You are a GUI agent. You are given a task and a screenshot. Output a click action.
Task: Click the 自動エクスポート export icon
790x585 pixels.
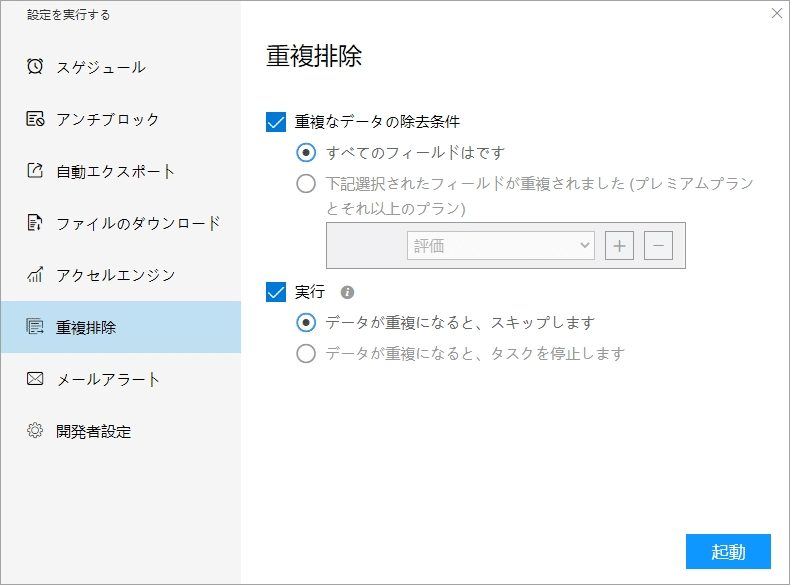point(35,171)
